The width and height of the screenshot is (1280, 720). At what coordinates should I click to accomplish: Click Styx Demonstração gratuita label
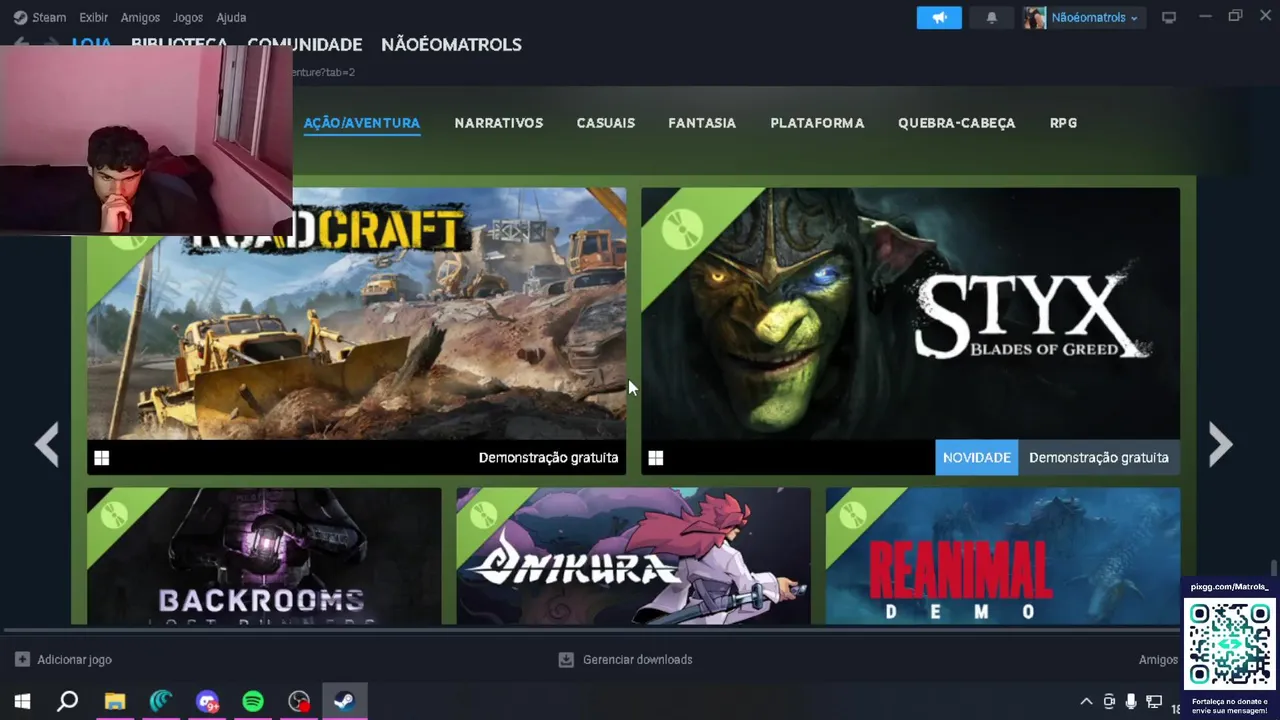coord(1099,458)
